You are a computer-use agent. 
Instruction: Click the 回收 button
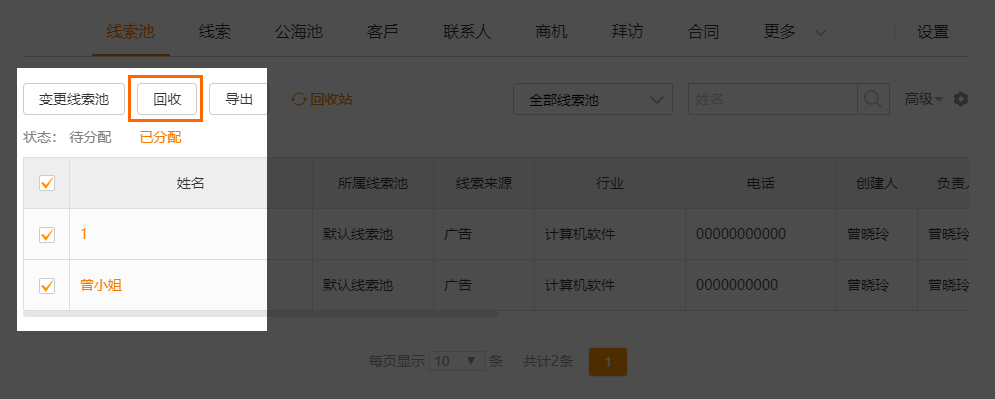pos(167,99)
